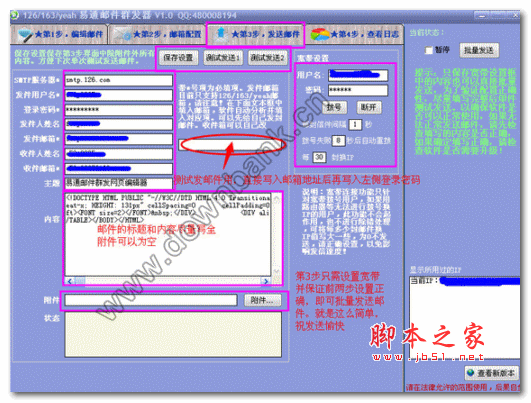Click the globe icon on 查看新版本
The height and width of the screenshot is (403, 531).
click(471, 373)
